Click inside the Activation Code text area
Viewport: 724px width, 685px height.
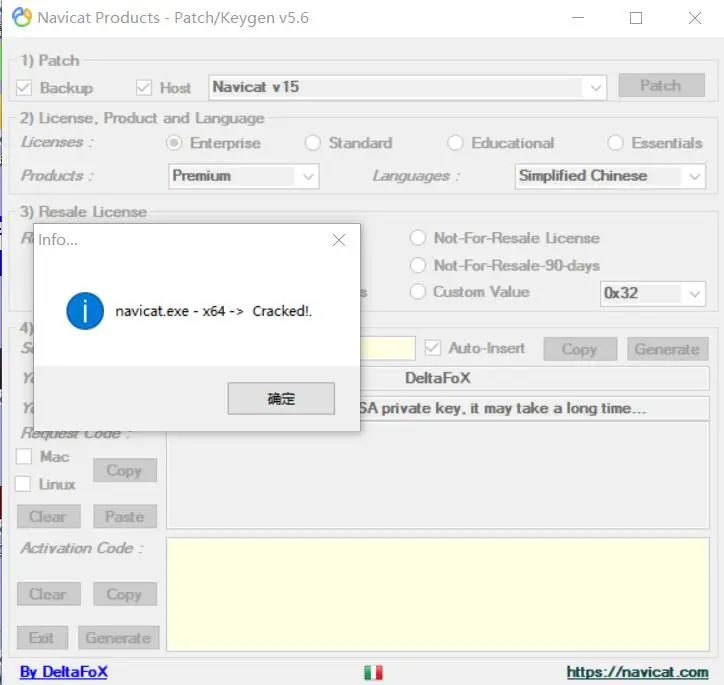(x=438, y=595)
